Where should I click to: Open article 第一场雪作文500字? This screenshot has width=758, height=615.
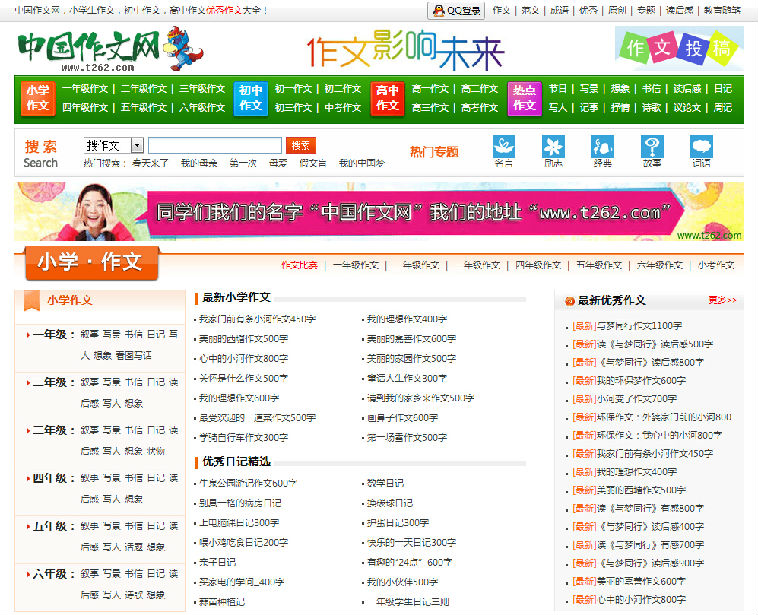[407, 438]
